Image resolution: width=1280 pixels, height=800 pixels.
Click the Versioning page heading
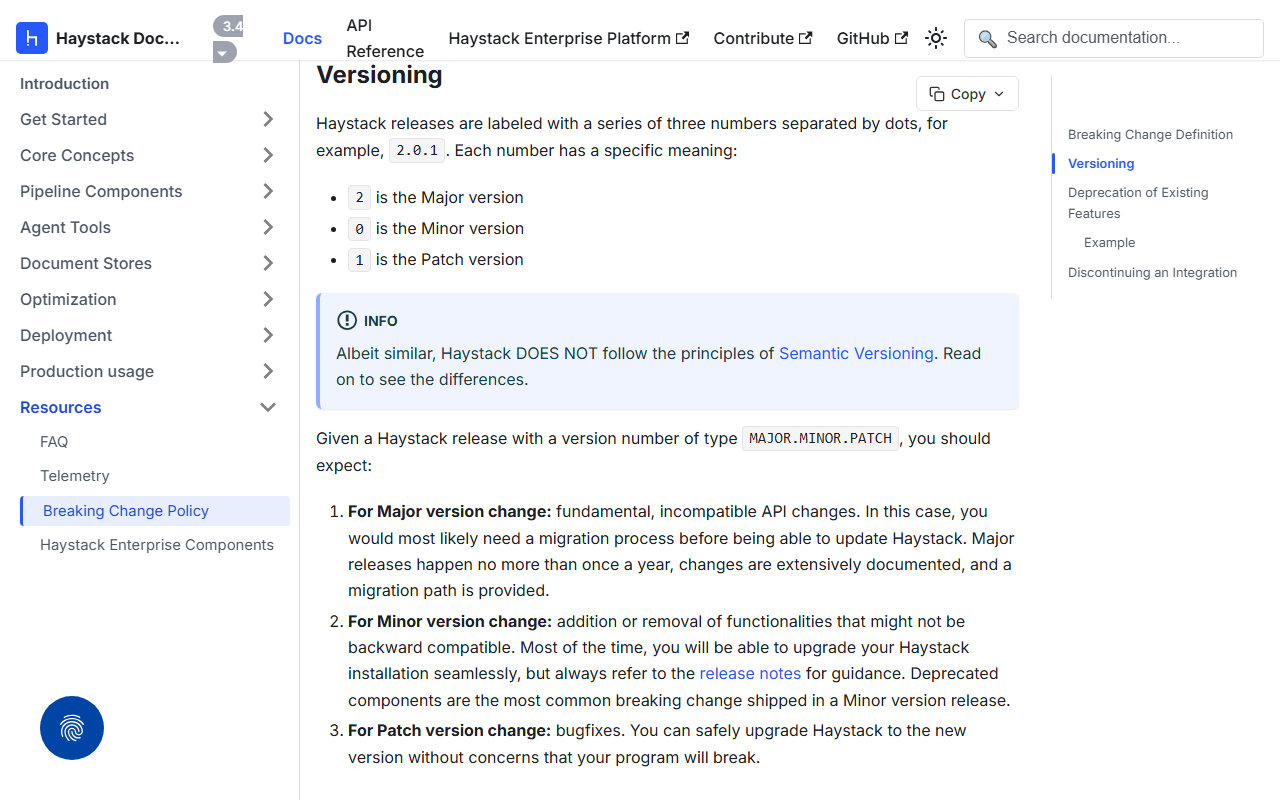coord(379,75)
